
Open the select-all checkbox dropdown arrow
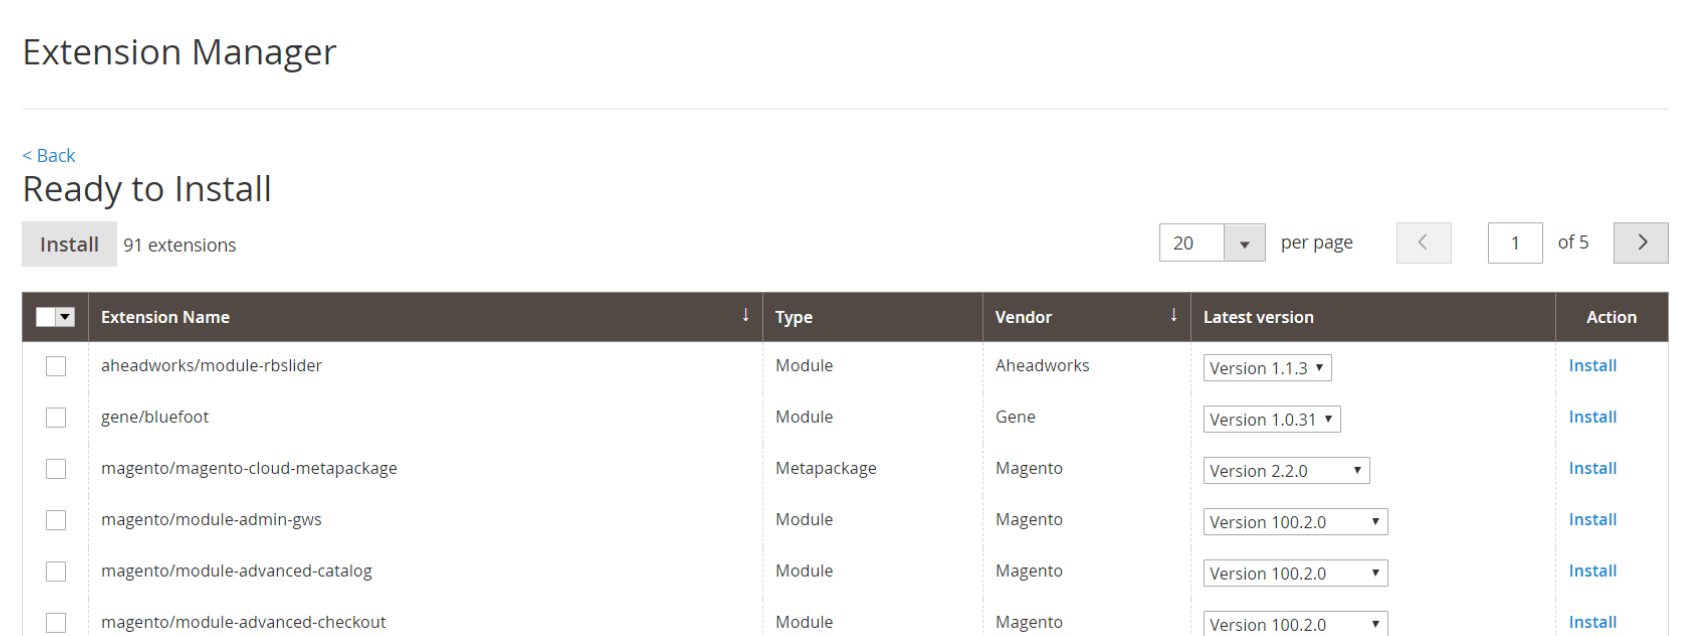(x=66, y=317)
